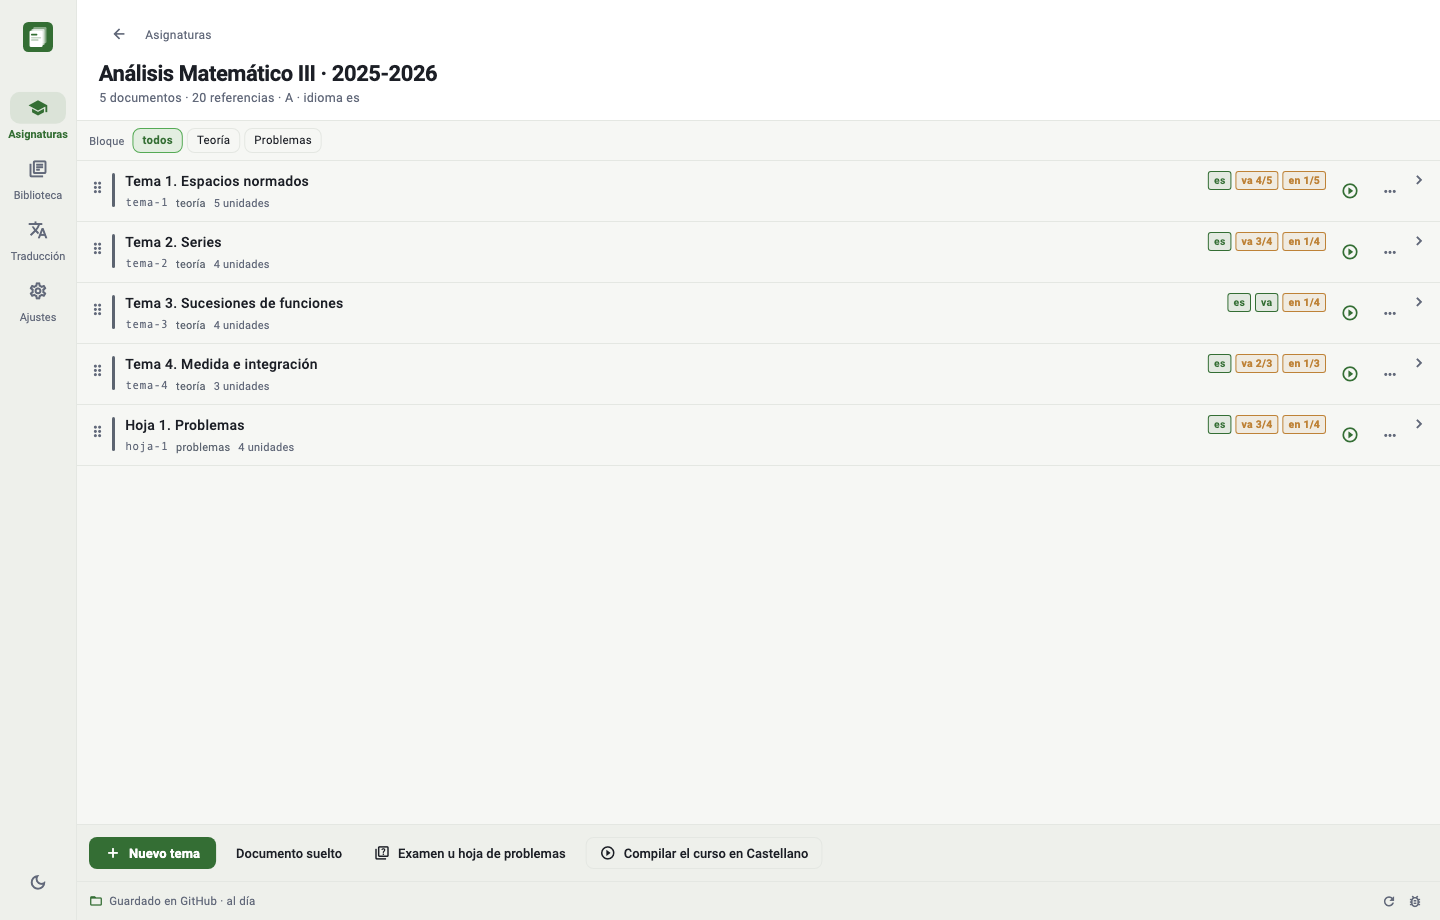This screenshot has height=920, width=1440.
Task: Open Ajustes gear in sidebar
Action: tap(38, 302)
